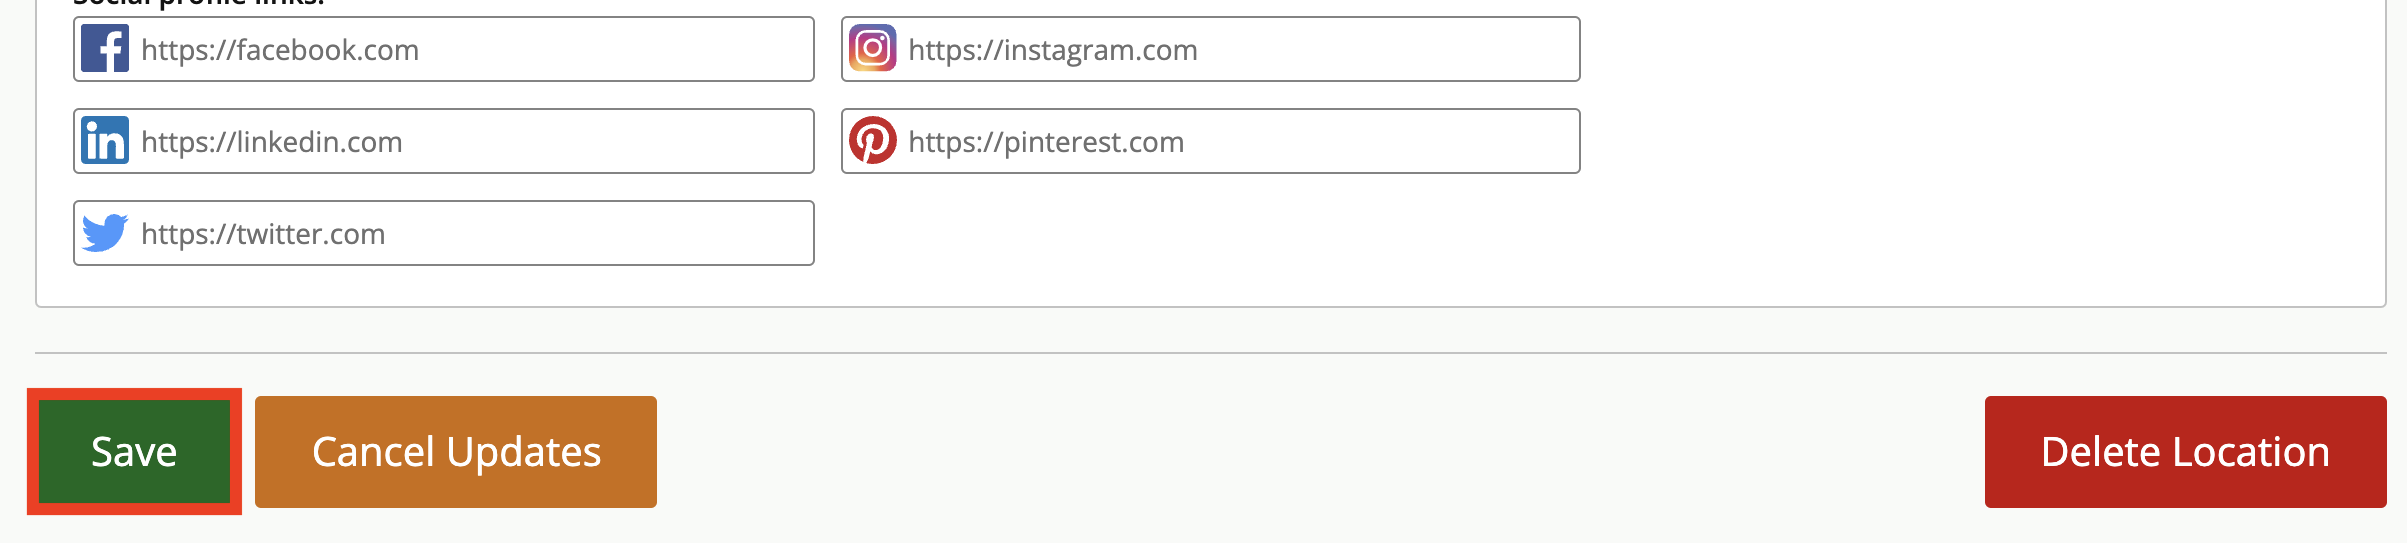The width and height of the screenshot is (2407, 543).
Task: Click the Pinterest logo icon
Action: coord(873,141)
